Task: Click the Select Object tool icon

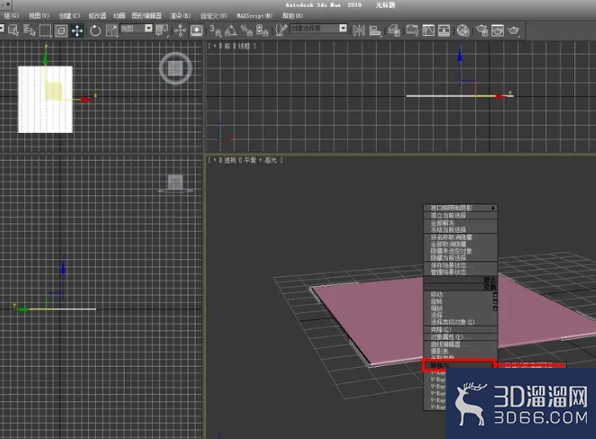Action: coord(13,30)
